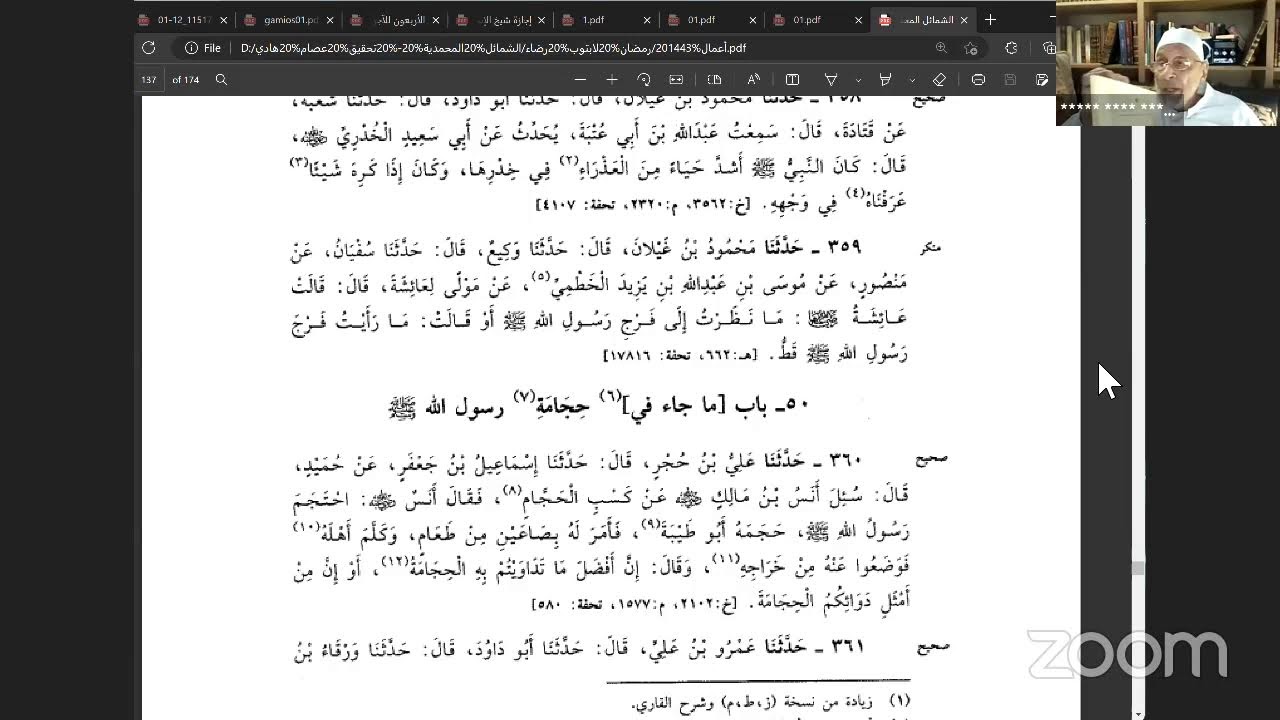Select the Highlight tool
Viewport: 1280px width, 720px height.
pos(885,80)
